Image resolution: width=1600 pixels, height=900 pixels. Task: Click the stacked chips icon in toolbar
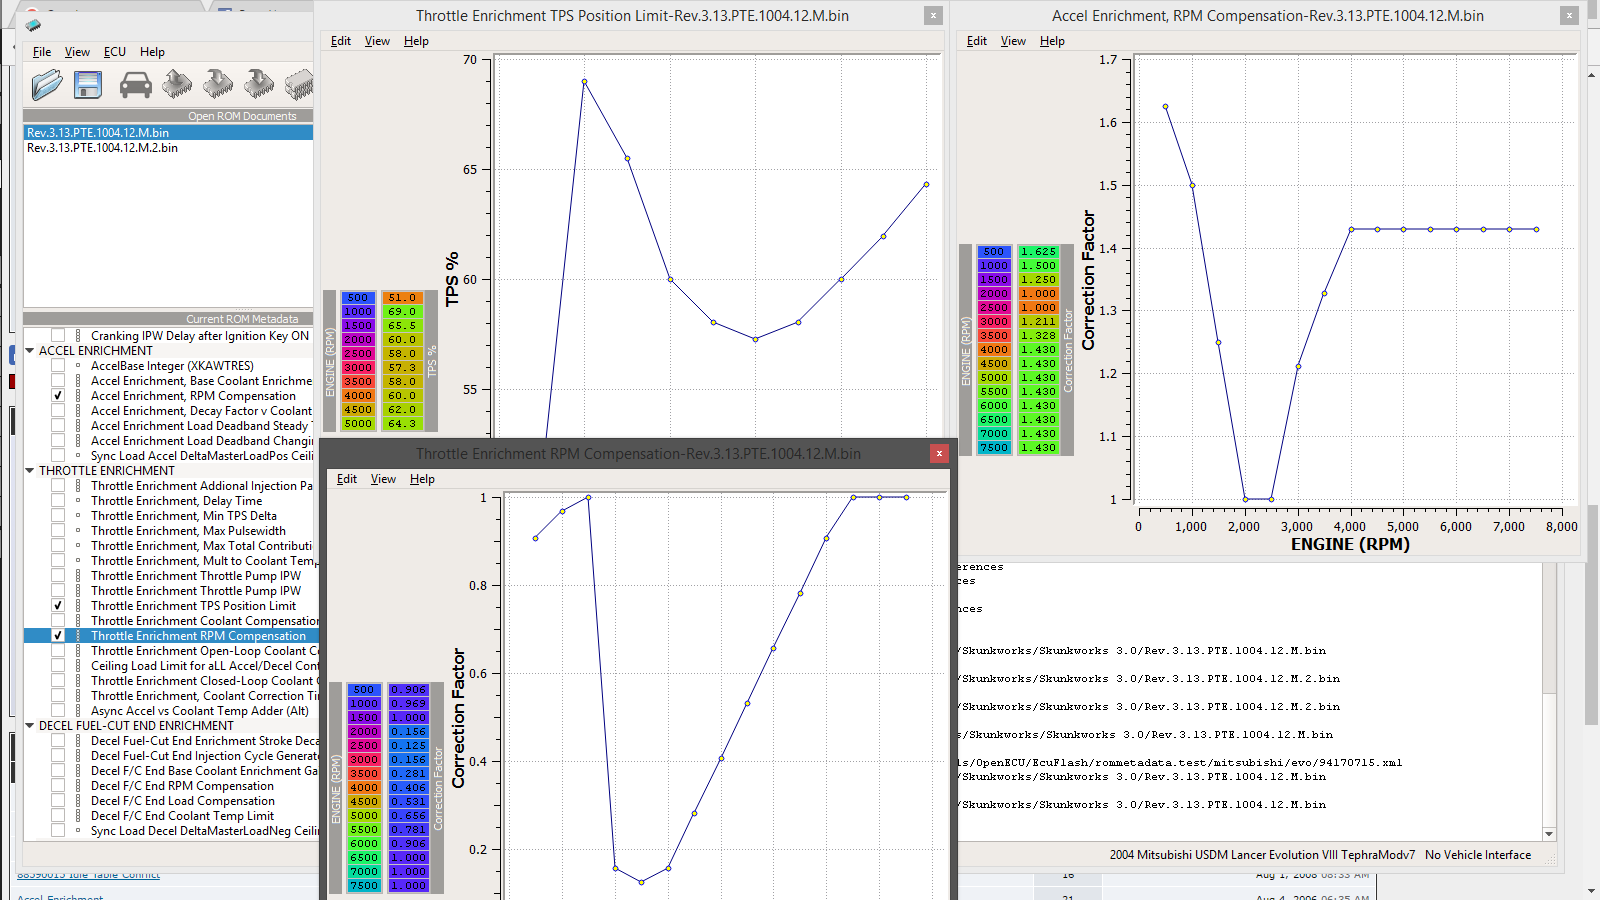[x=298, y=84]
